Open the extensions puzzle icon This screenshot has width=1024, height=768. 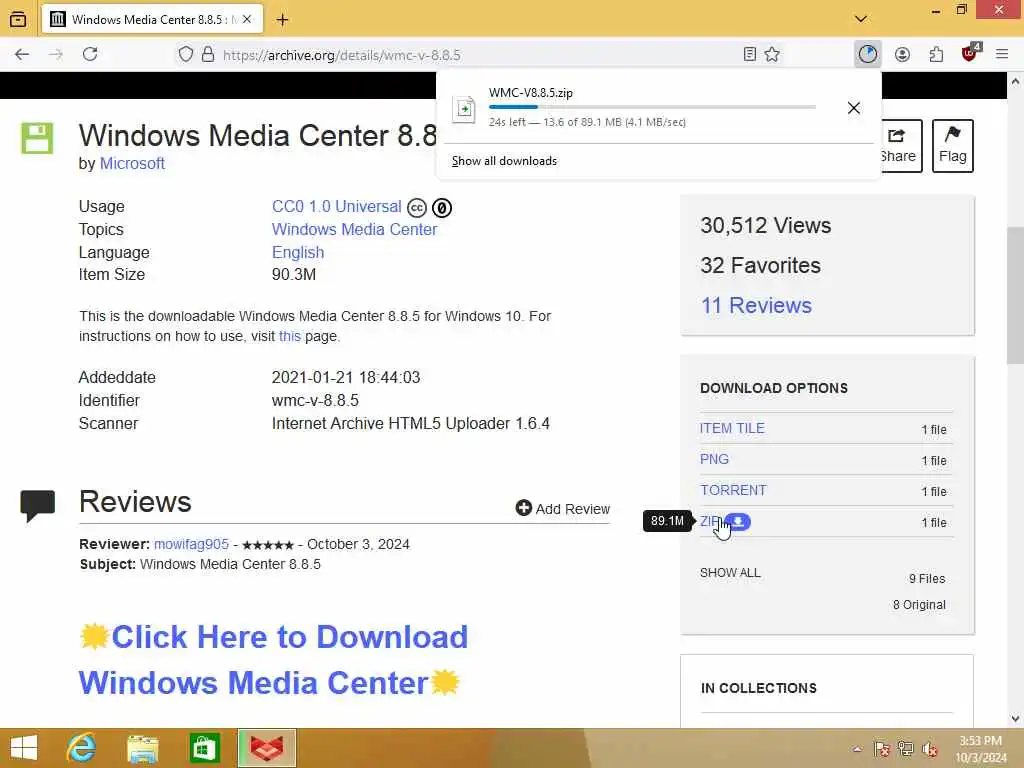coord(936,55)
